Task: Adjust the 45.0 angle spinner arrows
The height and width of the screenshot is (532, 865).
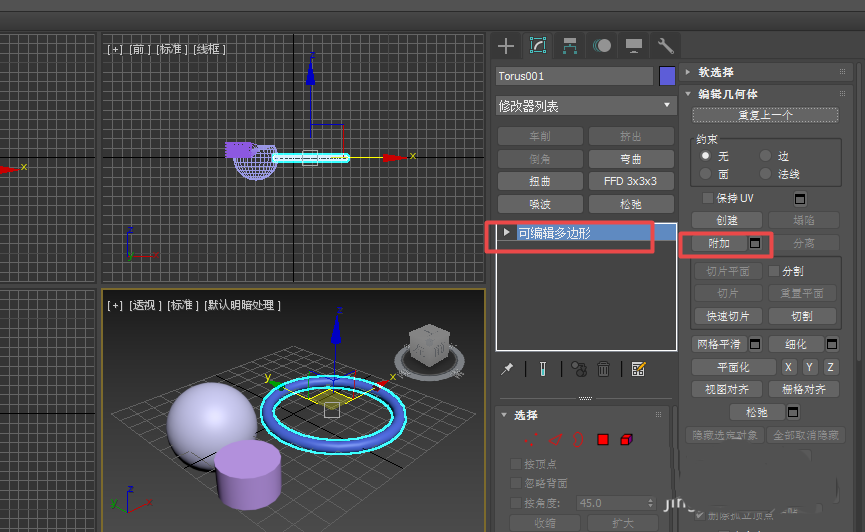Action: coord(650,503)
